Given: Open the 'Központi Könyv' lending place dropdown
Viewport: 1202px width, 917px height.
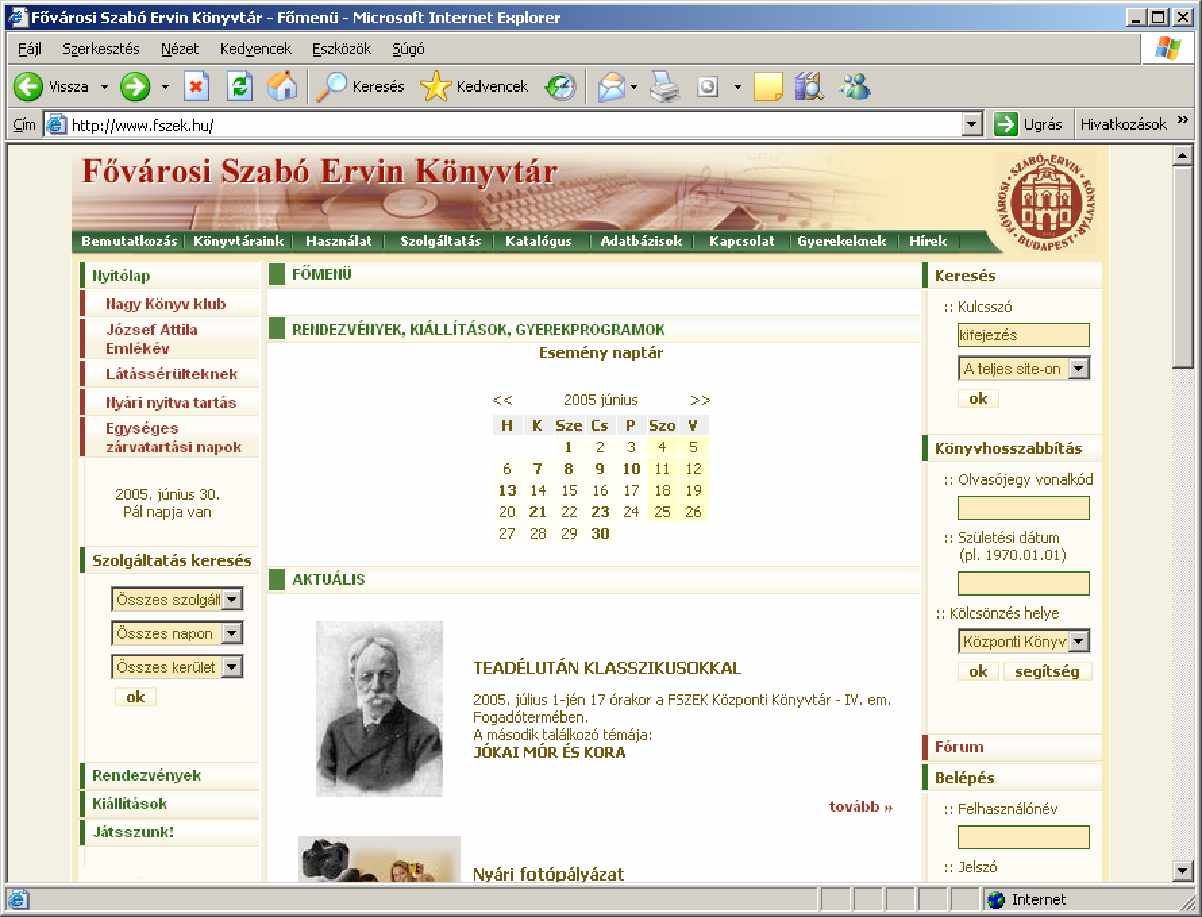Looking at the screenshot, I should [1078, 641].
